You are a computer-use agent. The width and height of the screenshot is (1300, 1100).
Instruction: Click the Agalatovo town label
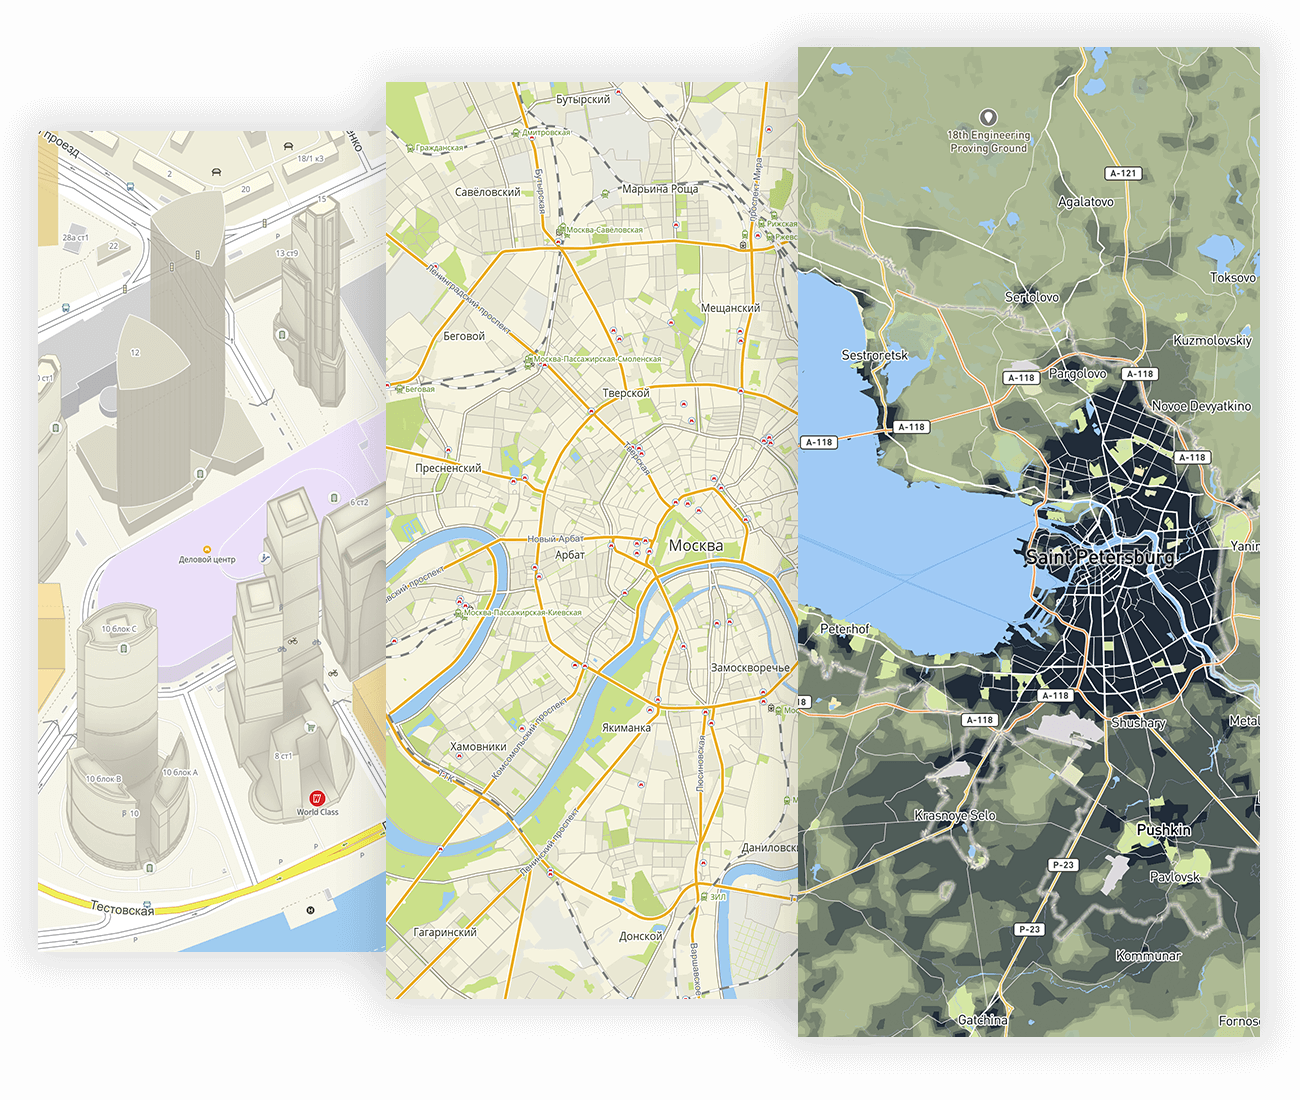coord(1086,202)
